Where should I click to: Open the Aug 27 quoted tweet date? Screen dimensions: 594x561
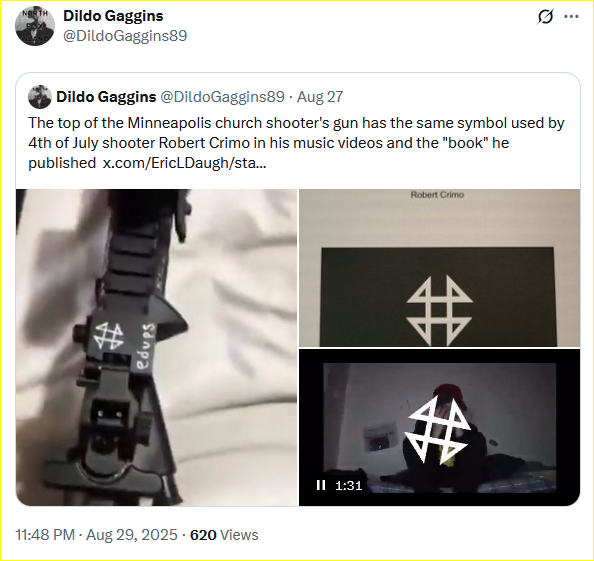[x=320, y=97]
